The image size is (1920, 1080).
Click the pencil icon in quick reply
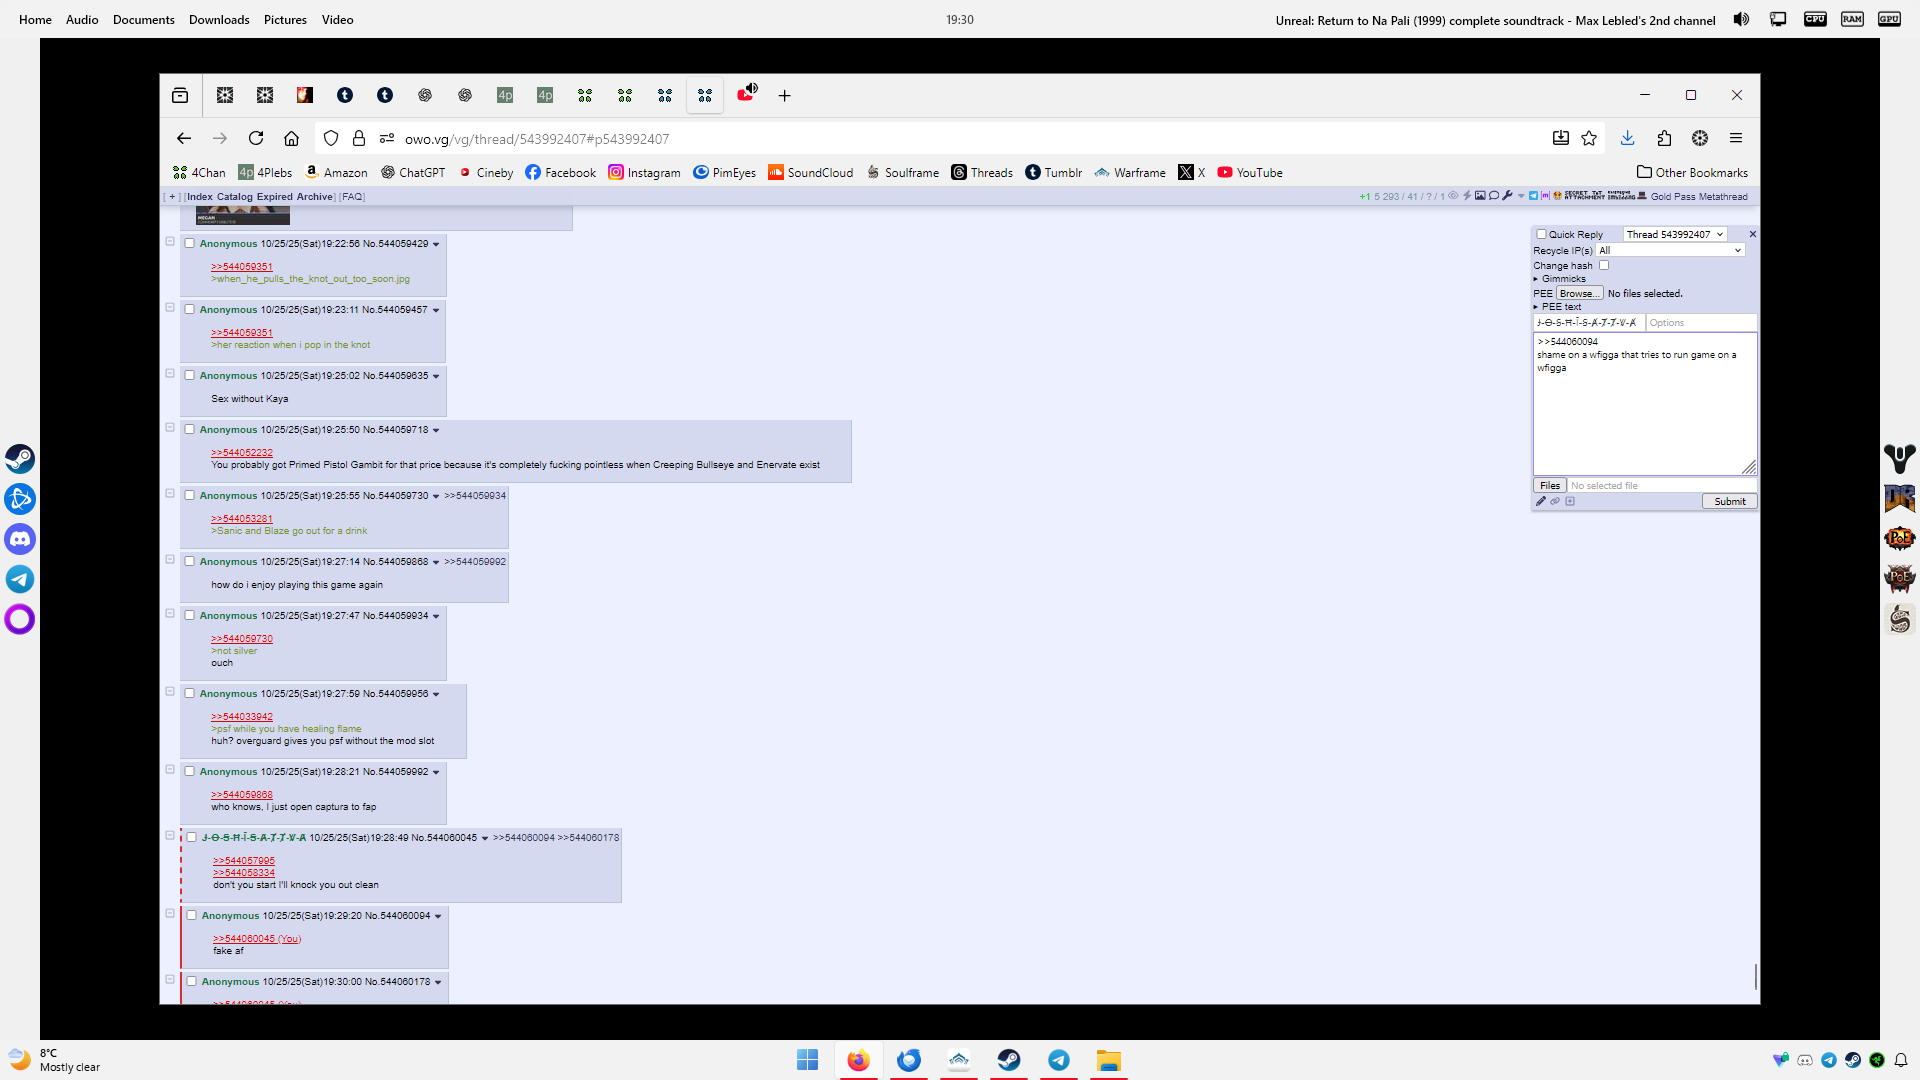pos(1541,502)
